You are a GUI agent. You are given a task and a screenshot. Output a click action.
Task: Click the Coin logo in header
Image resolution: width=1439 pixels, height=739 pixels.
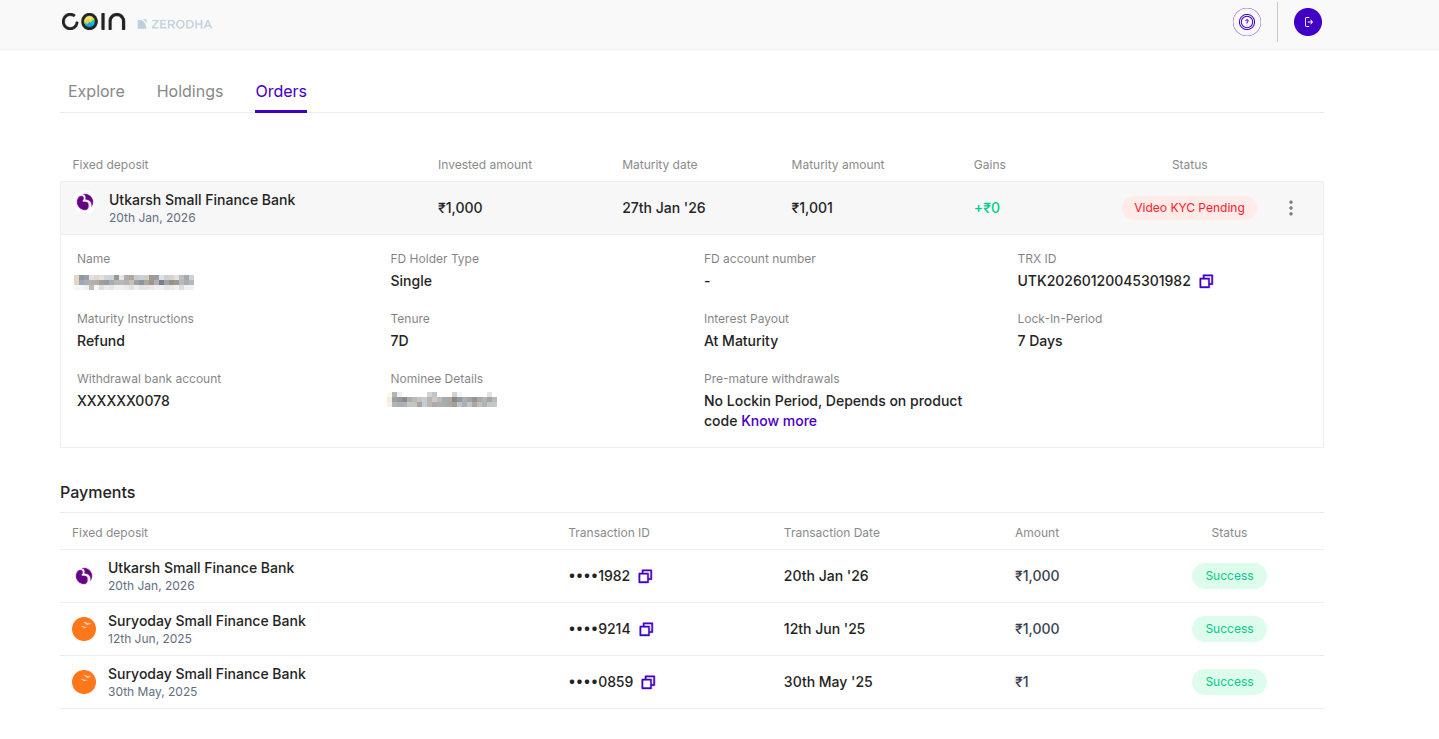point(93,22)
